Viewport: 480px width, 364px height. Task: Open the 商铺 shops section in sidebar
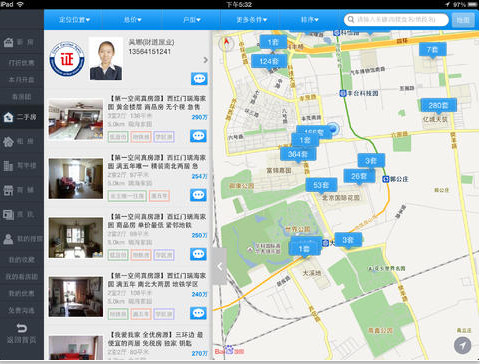click(22, 190)
